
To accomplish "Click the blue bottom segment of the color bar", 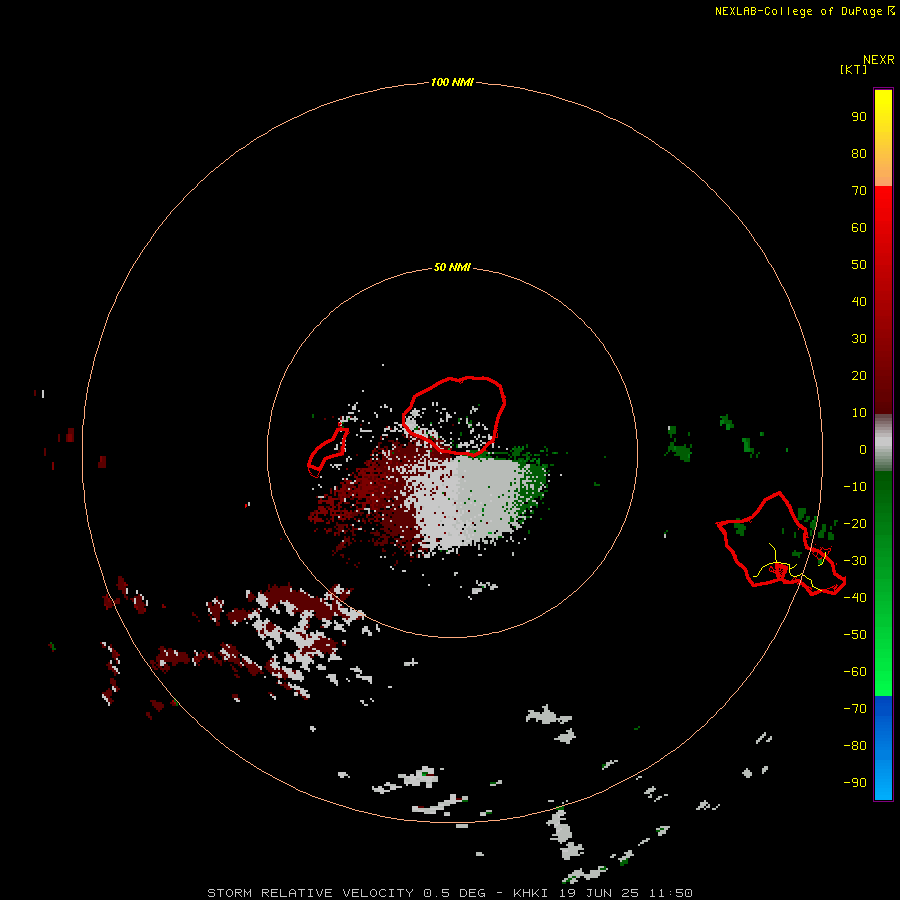I will (883, 748).
